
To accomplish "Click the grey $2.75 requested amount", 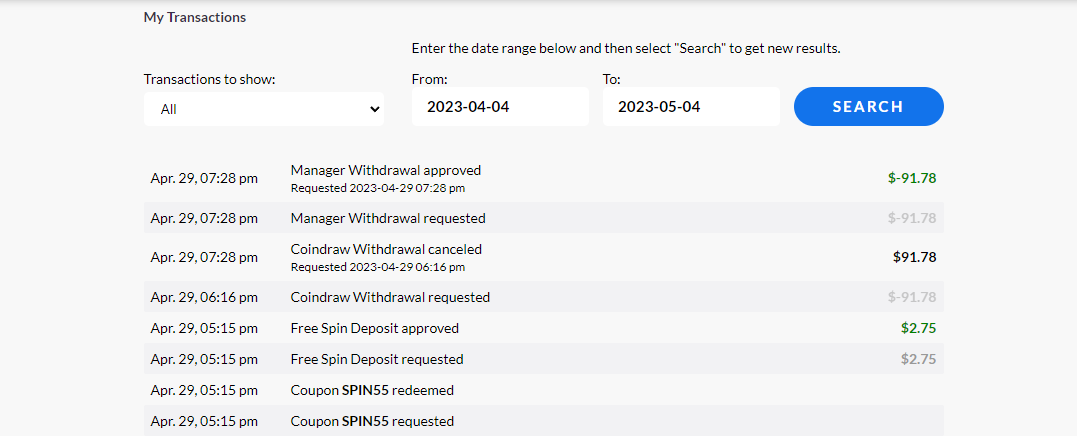I will click(x=918, y=359).
